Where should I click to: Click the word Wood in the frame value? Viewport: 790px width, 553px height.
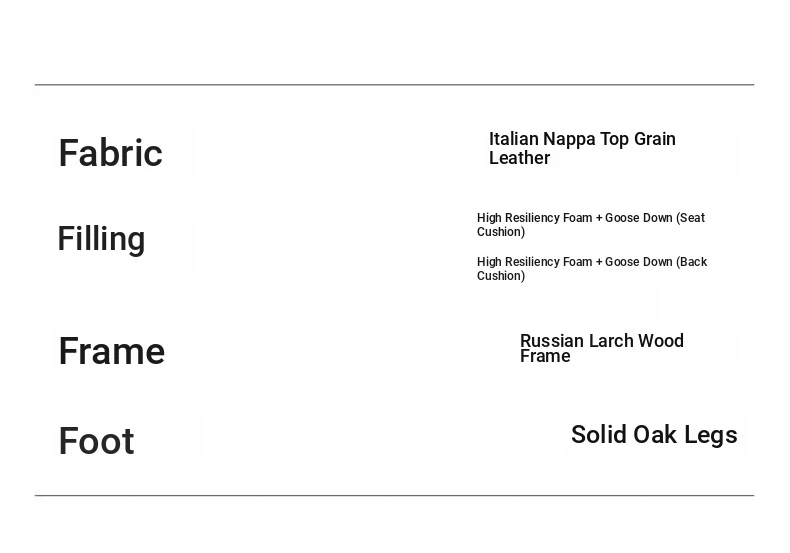[661, 341]
